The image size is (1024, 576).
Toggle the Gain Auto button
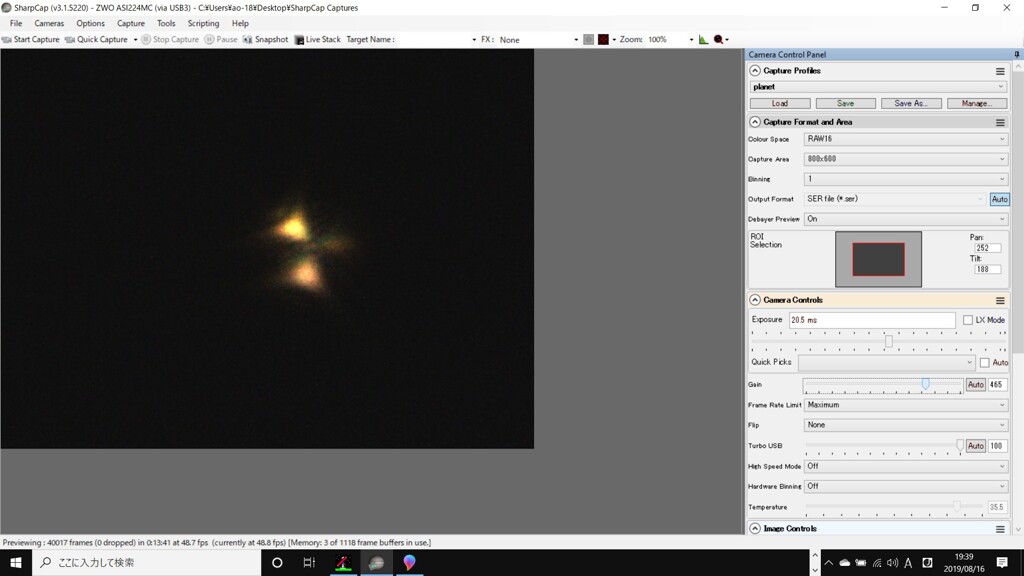975,385
